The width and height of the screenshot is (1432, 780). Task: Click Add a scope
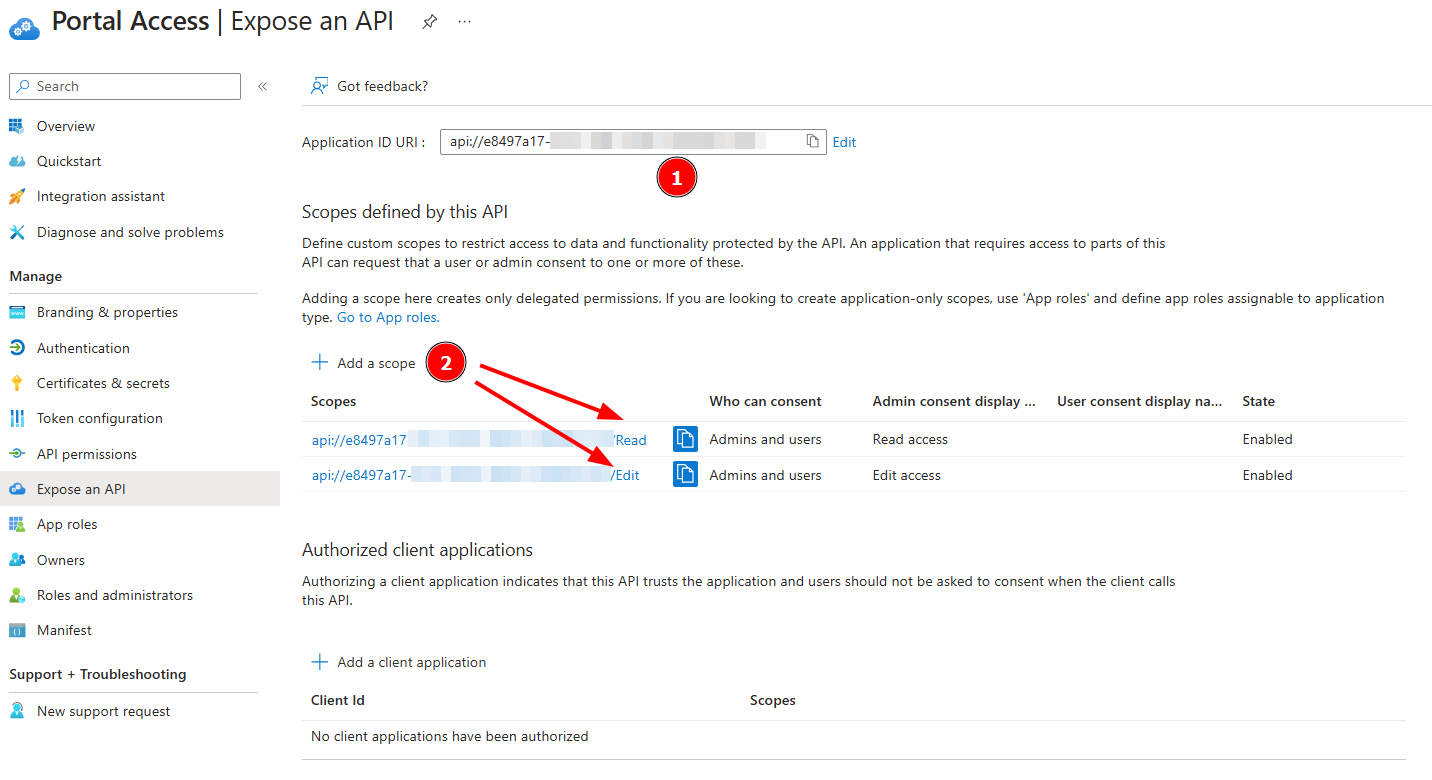[x=364, y=362]
